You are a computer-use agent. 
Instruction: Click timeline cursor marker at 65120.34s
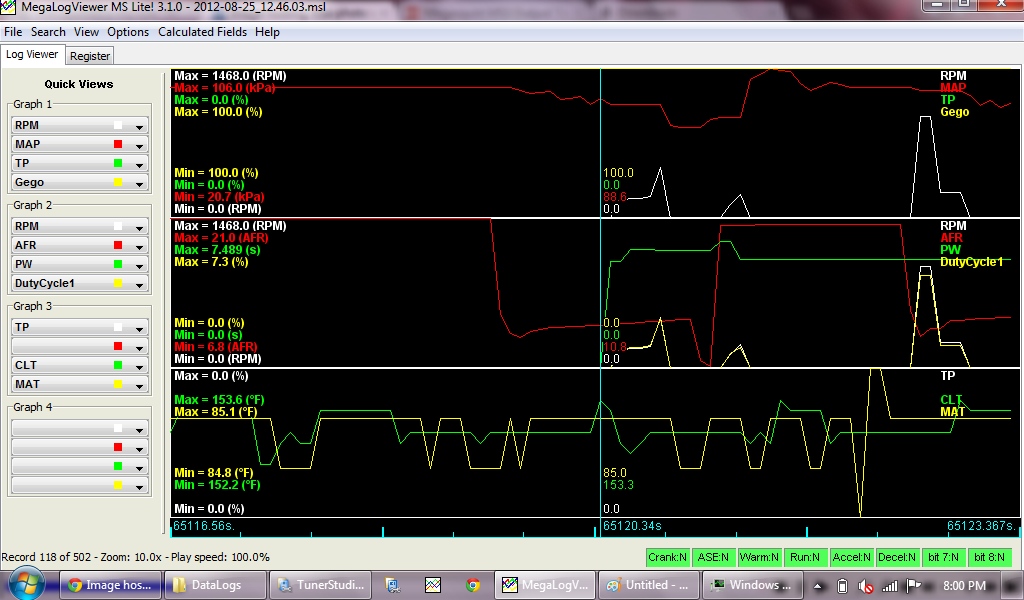[x=631, y=526]
